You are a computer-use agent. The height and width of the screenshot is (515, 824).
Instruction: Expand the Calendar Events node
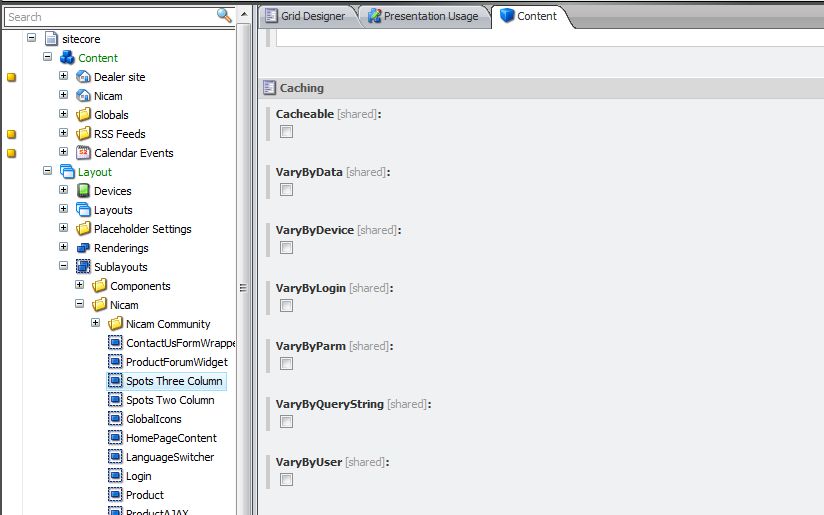click(64, 151)
